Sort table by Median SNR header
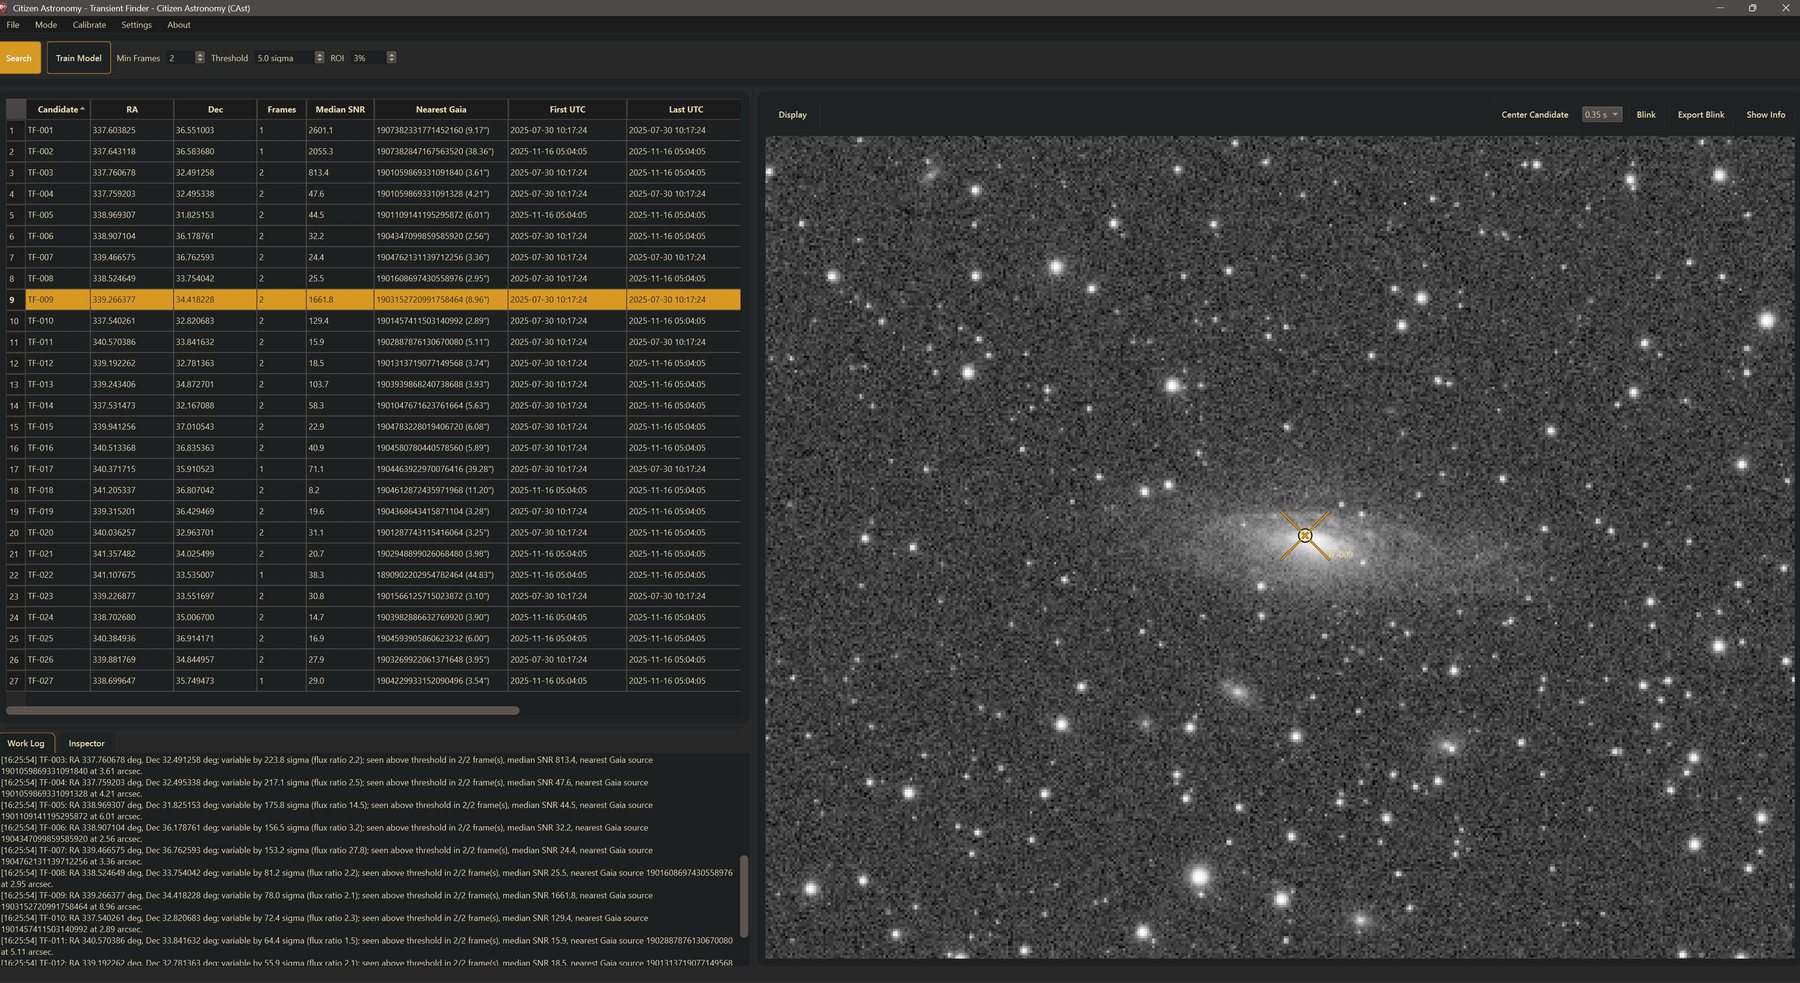Viewport: 1800px width, 983px height. (x=340, y=109)
